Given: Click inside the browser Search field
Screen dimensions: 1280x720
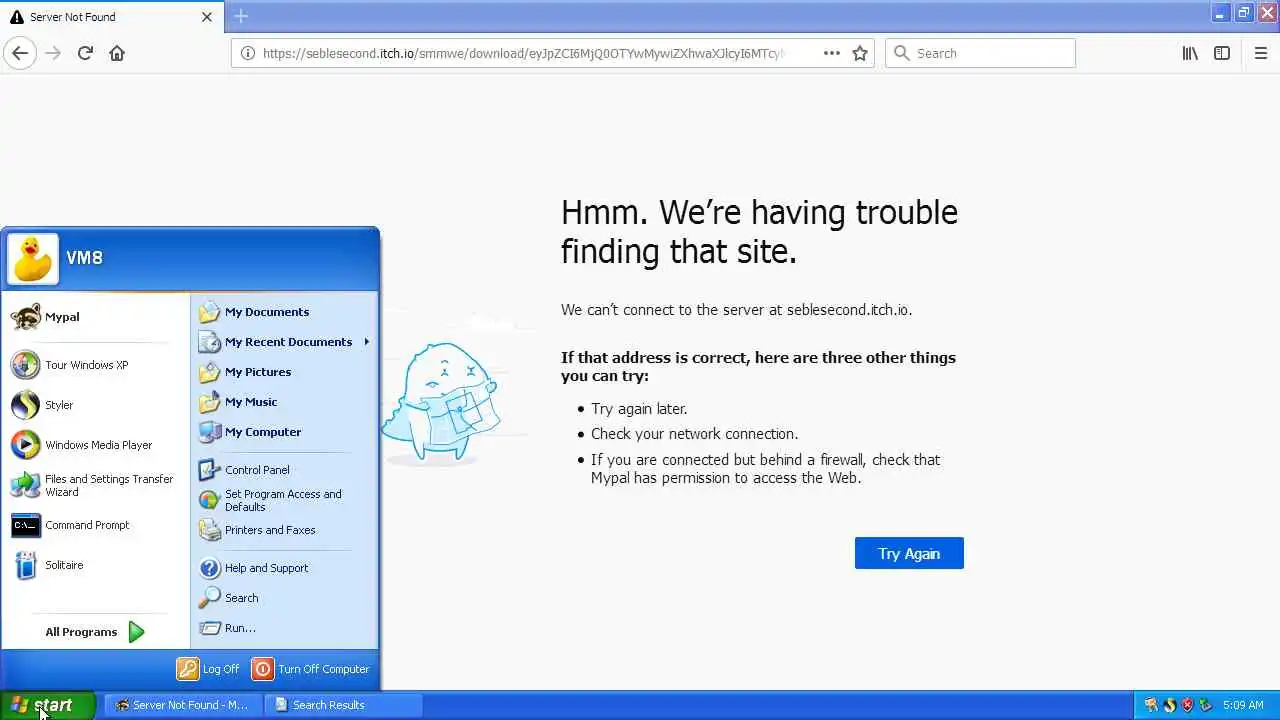Looking at the screenshot, I should 980,53.
